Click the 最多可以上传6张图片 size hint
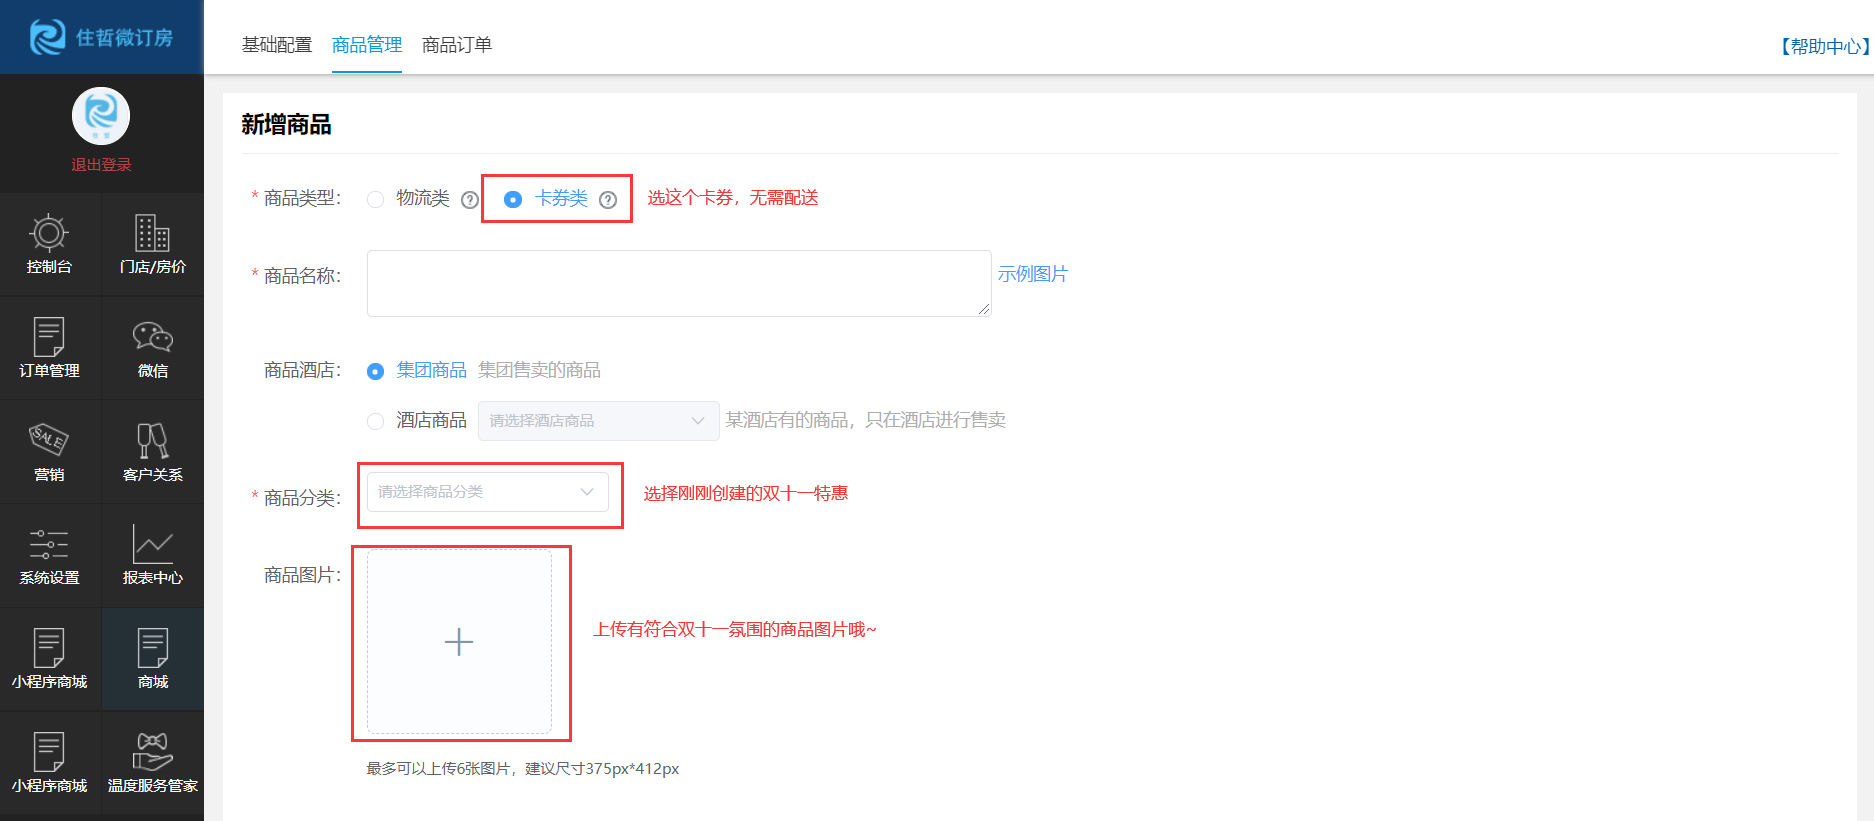 (523, 768)
